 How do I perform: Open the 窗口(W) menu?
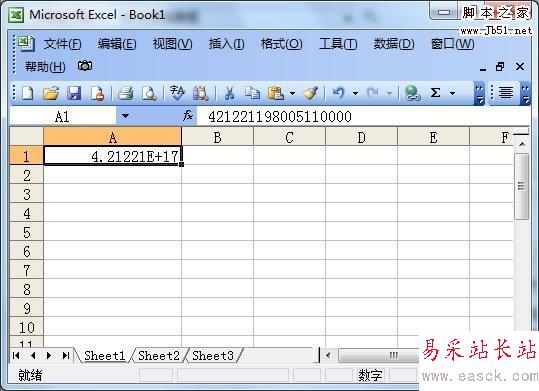pos(452,44)
